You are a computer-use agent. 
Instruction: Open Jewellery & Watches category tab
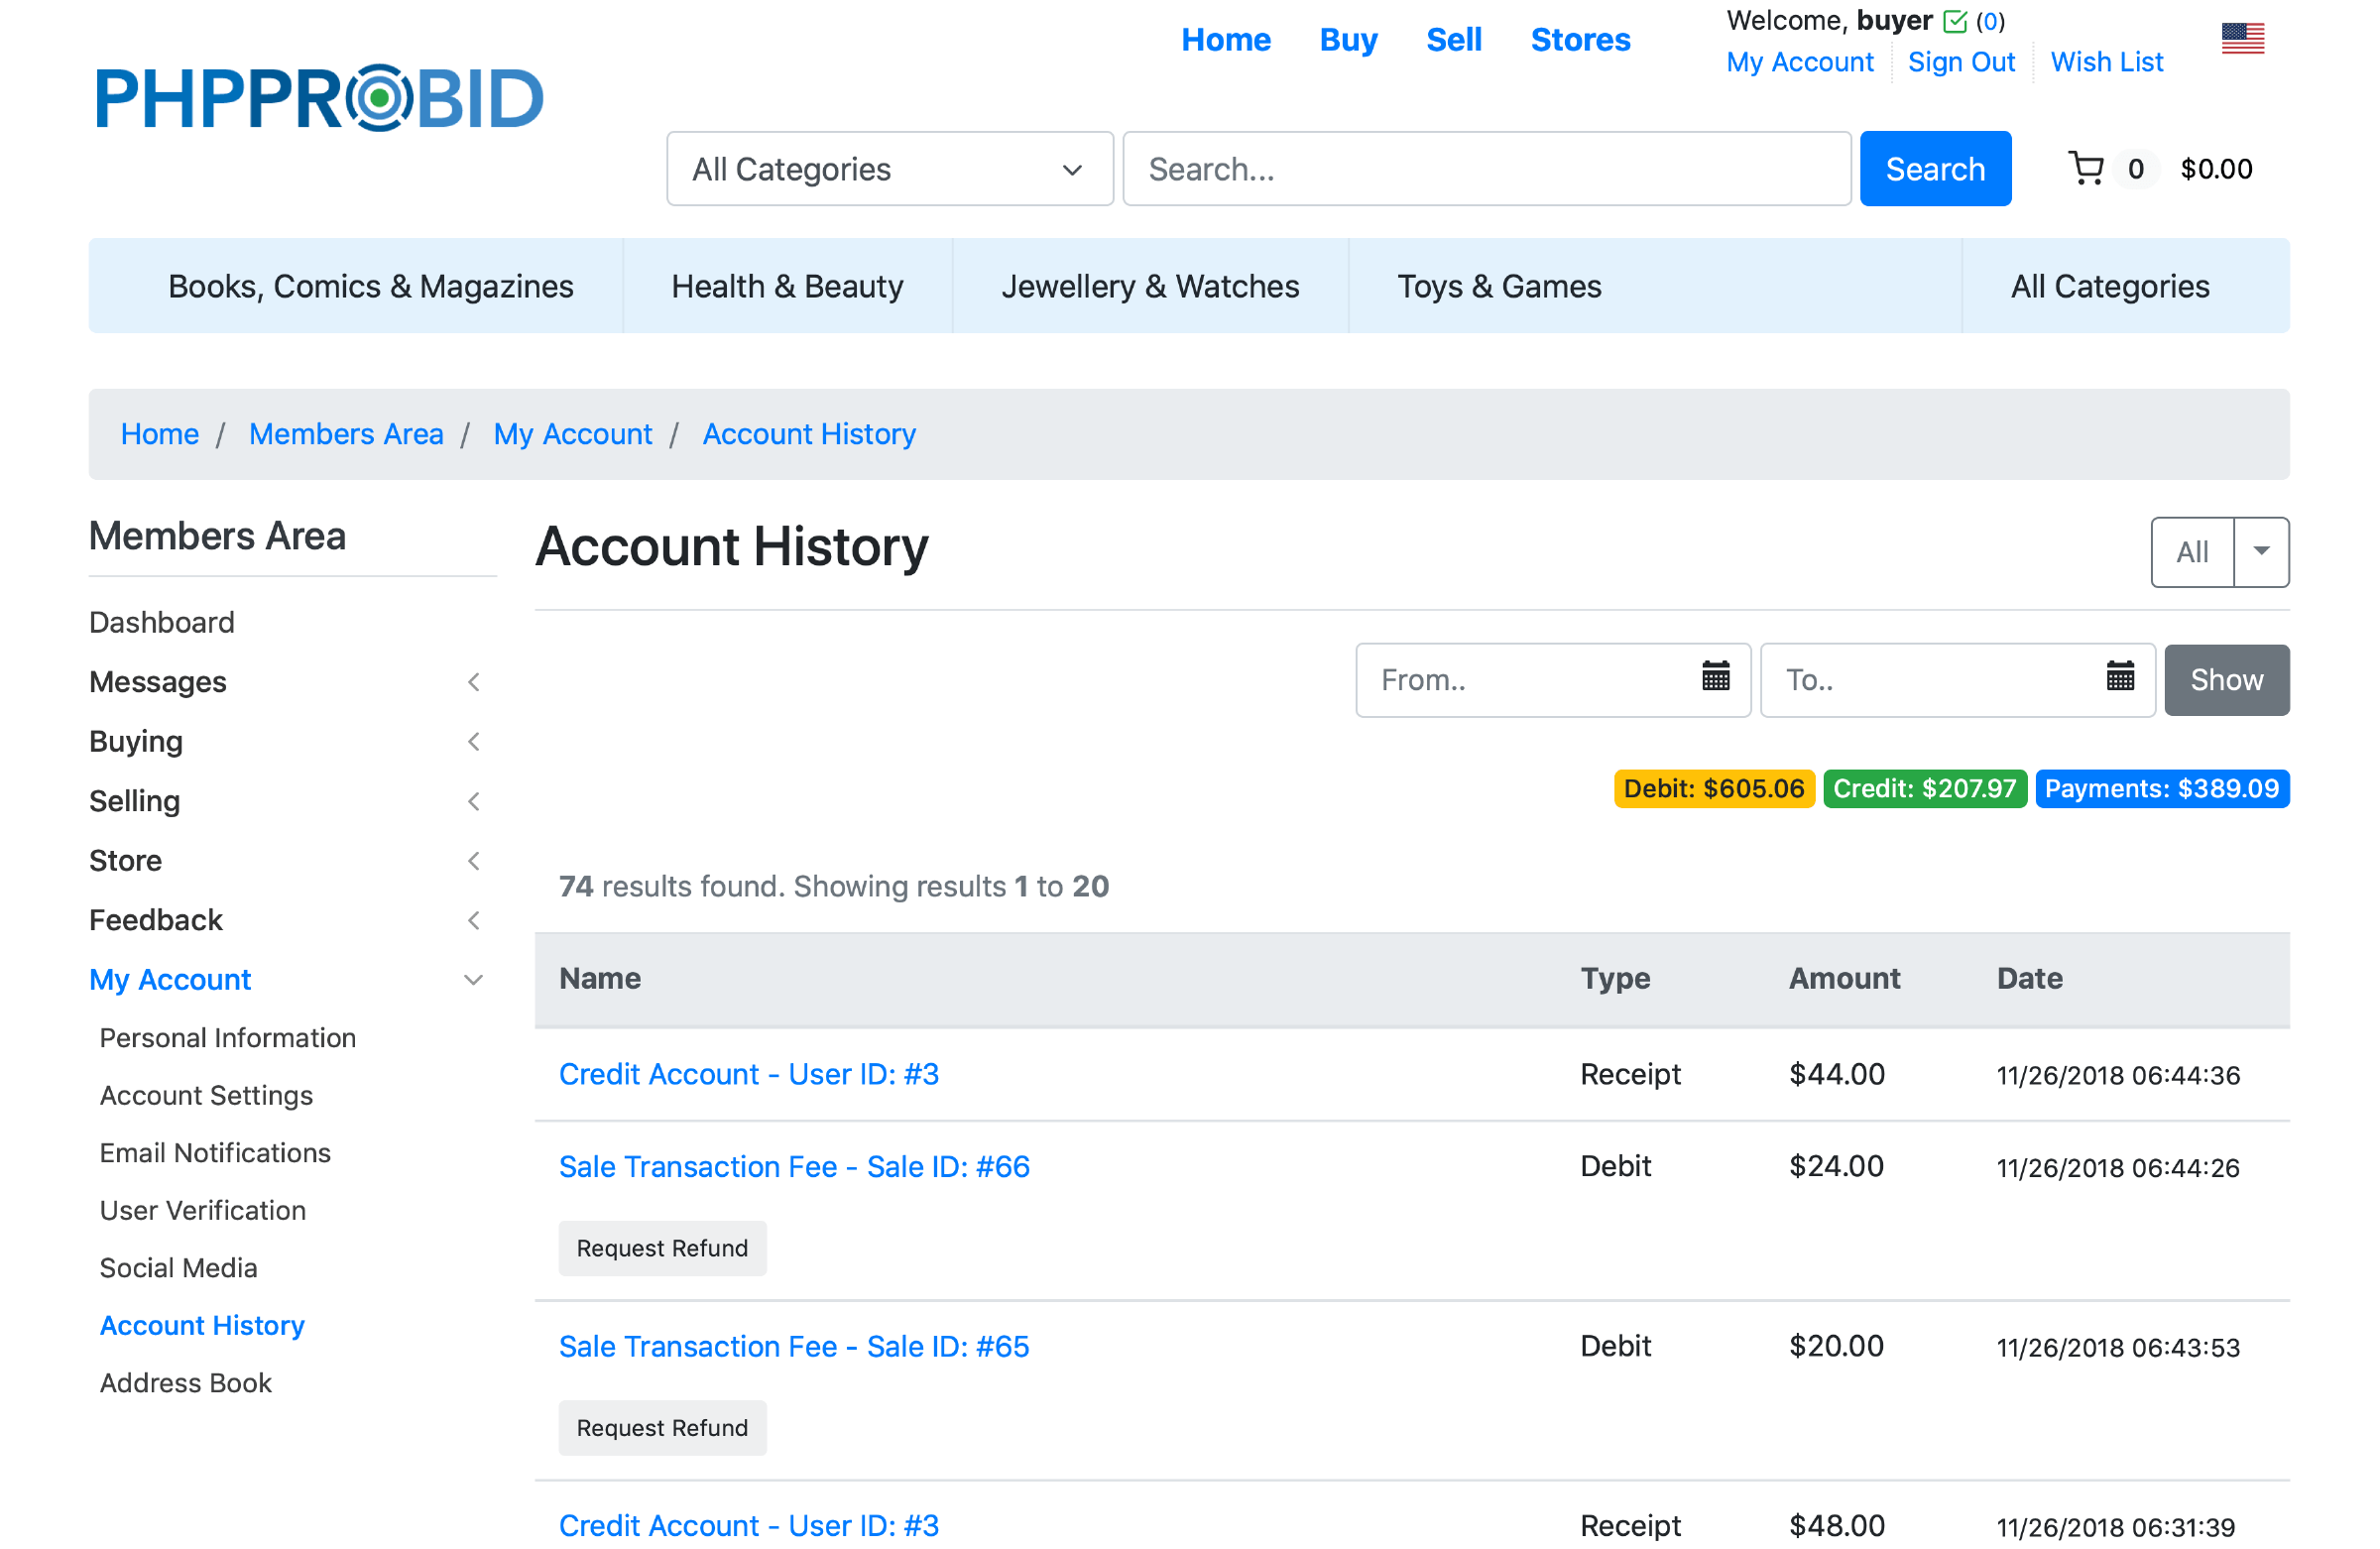pyautogui.click(x=1150, y=286)
